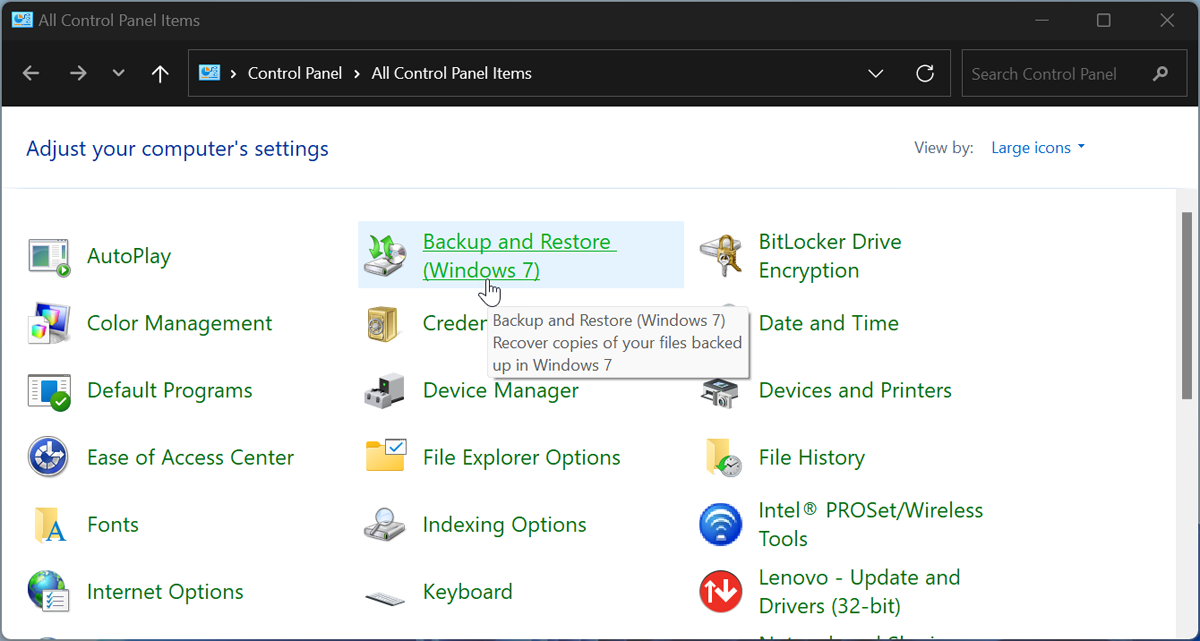Click the Fonts icon
This screenshot has height=641, width=1200.
click(48, 524)
